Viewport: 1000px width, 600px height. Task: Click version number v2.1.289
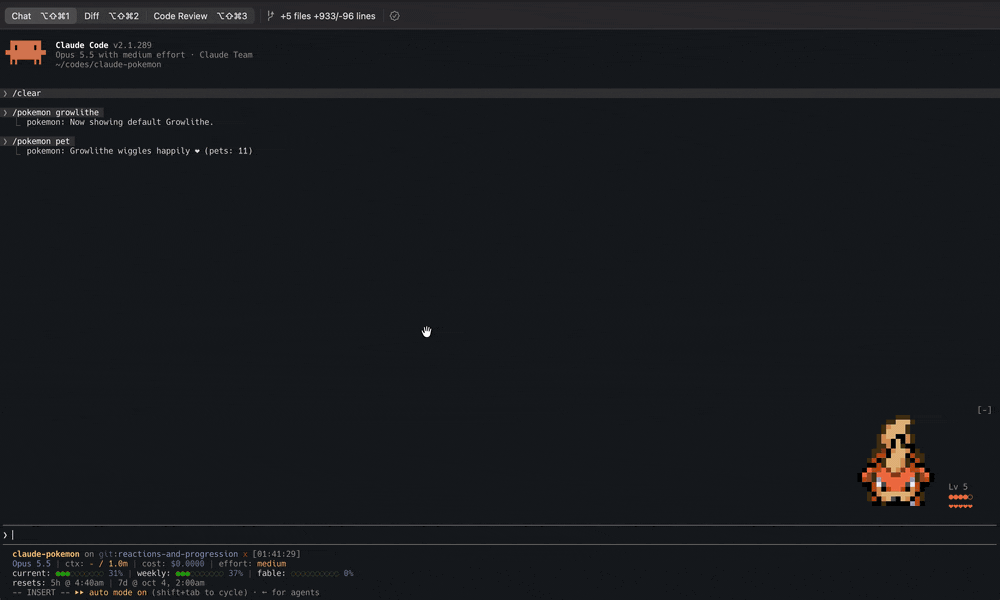[132, 45]
